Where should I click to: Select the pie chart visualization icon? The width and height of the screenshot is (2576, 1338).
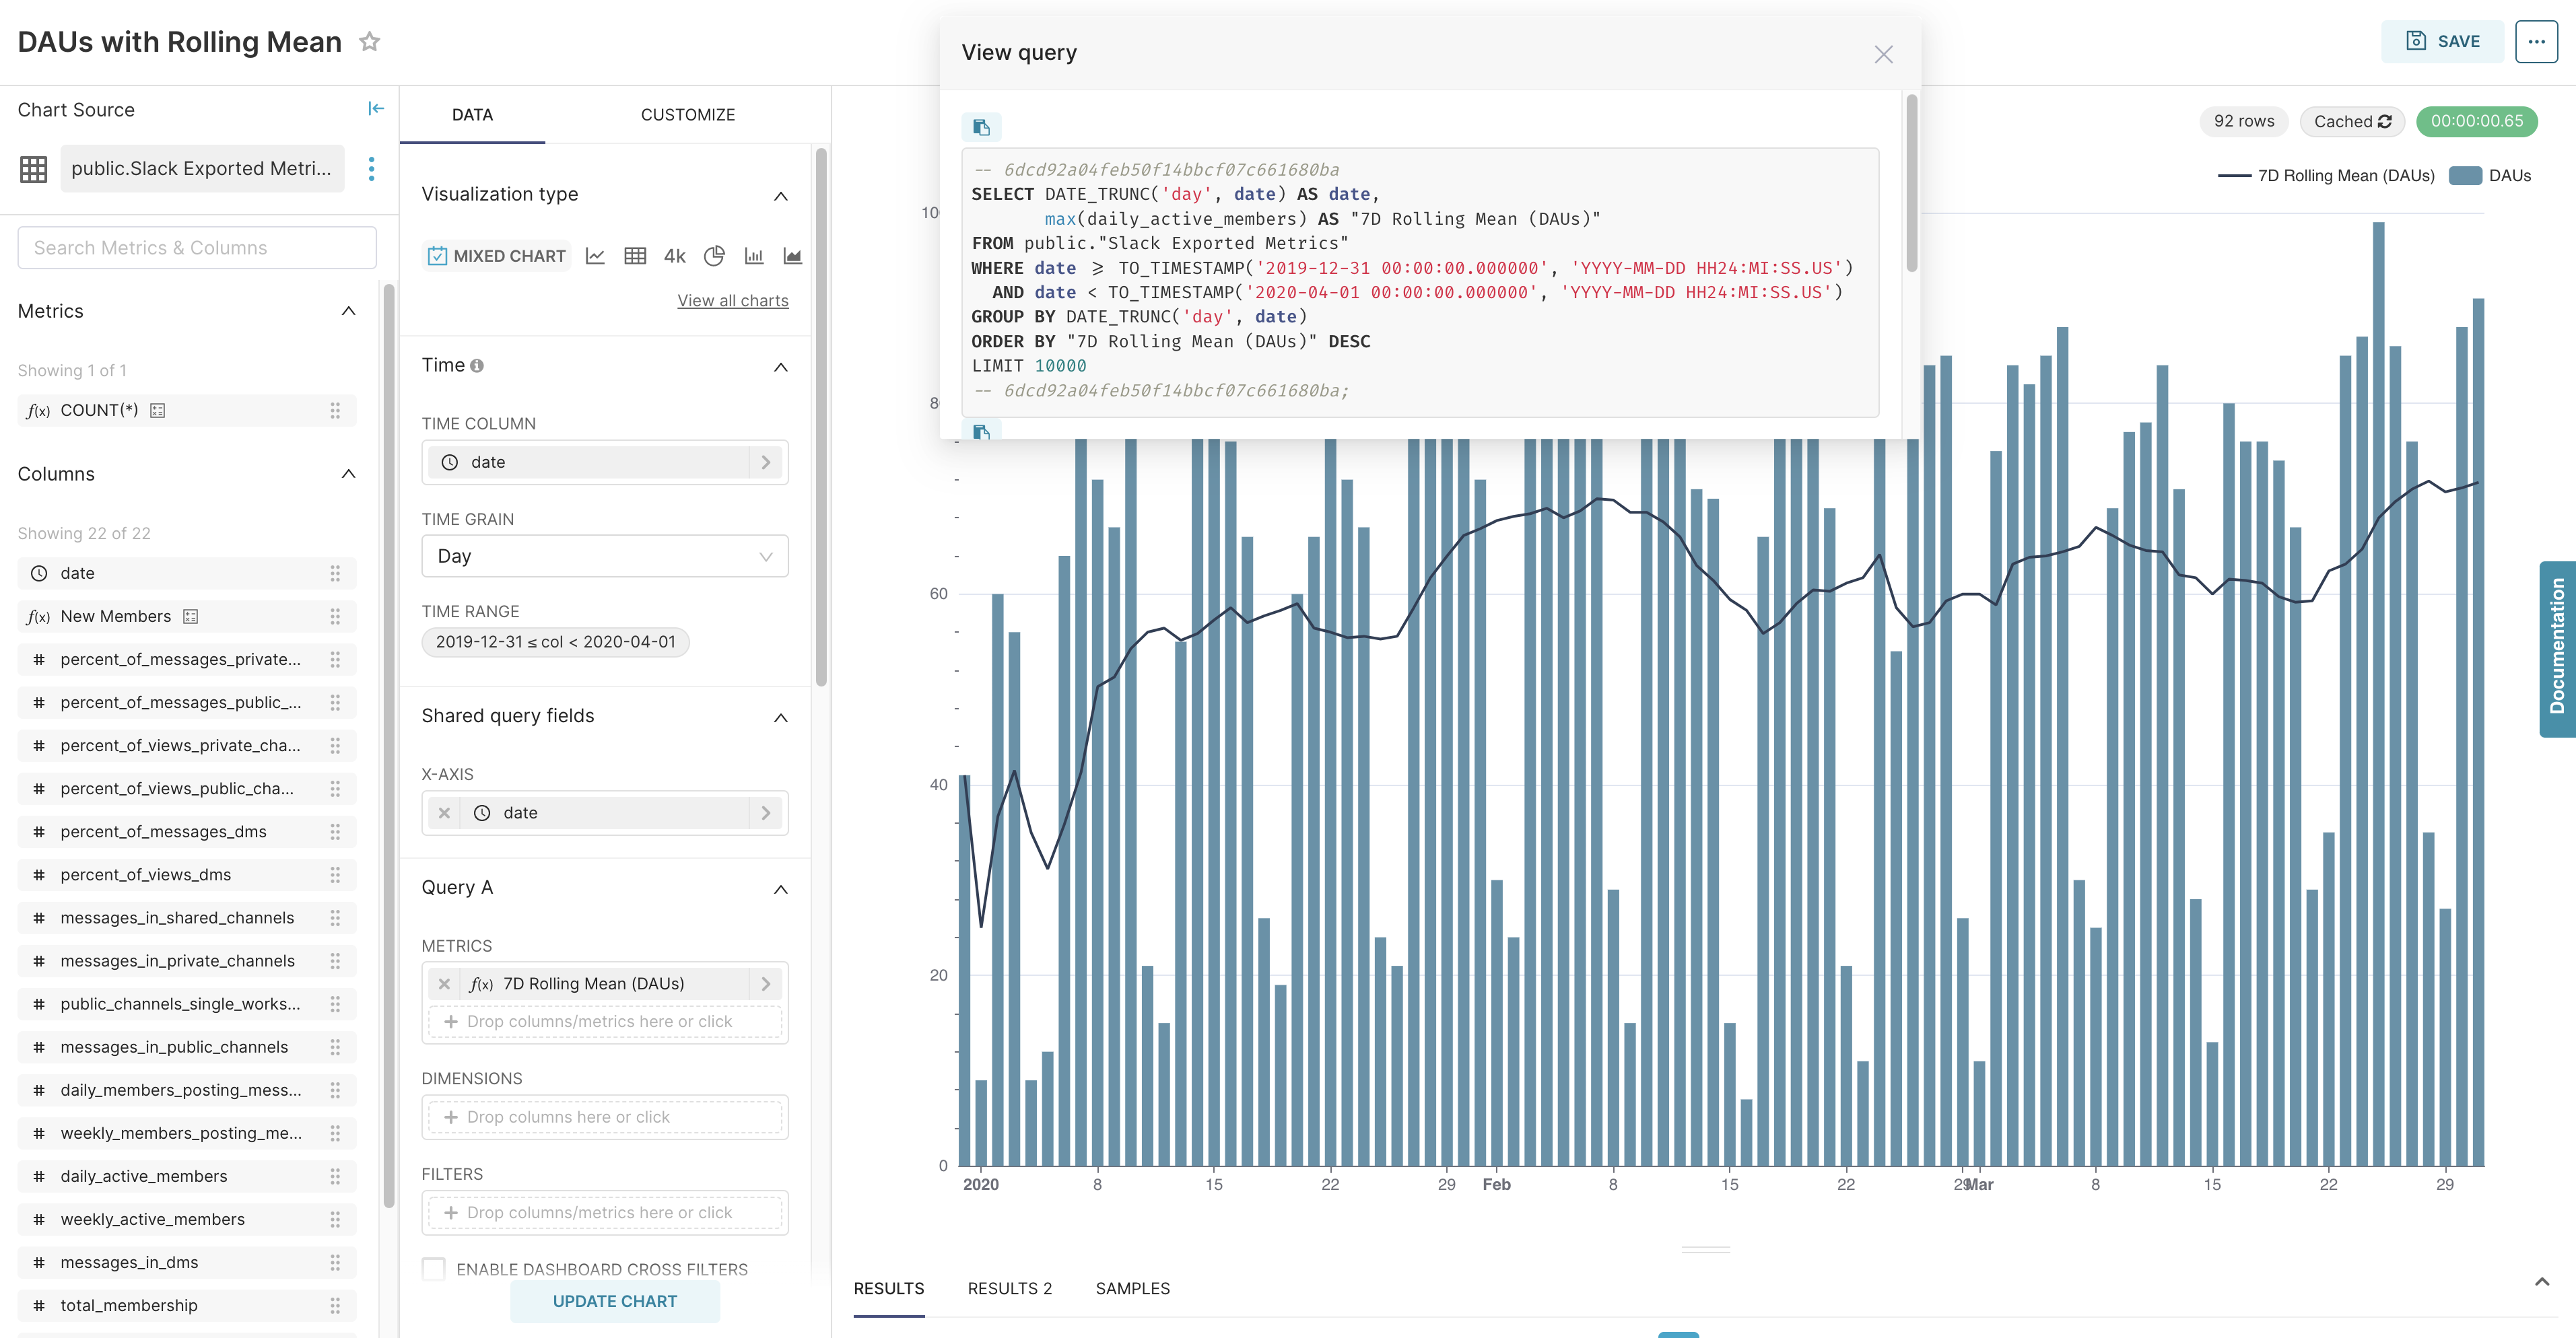coord(714,256)
